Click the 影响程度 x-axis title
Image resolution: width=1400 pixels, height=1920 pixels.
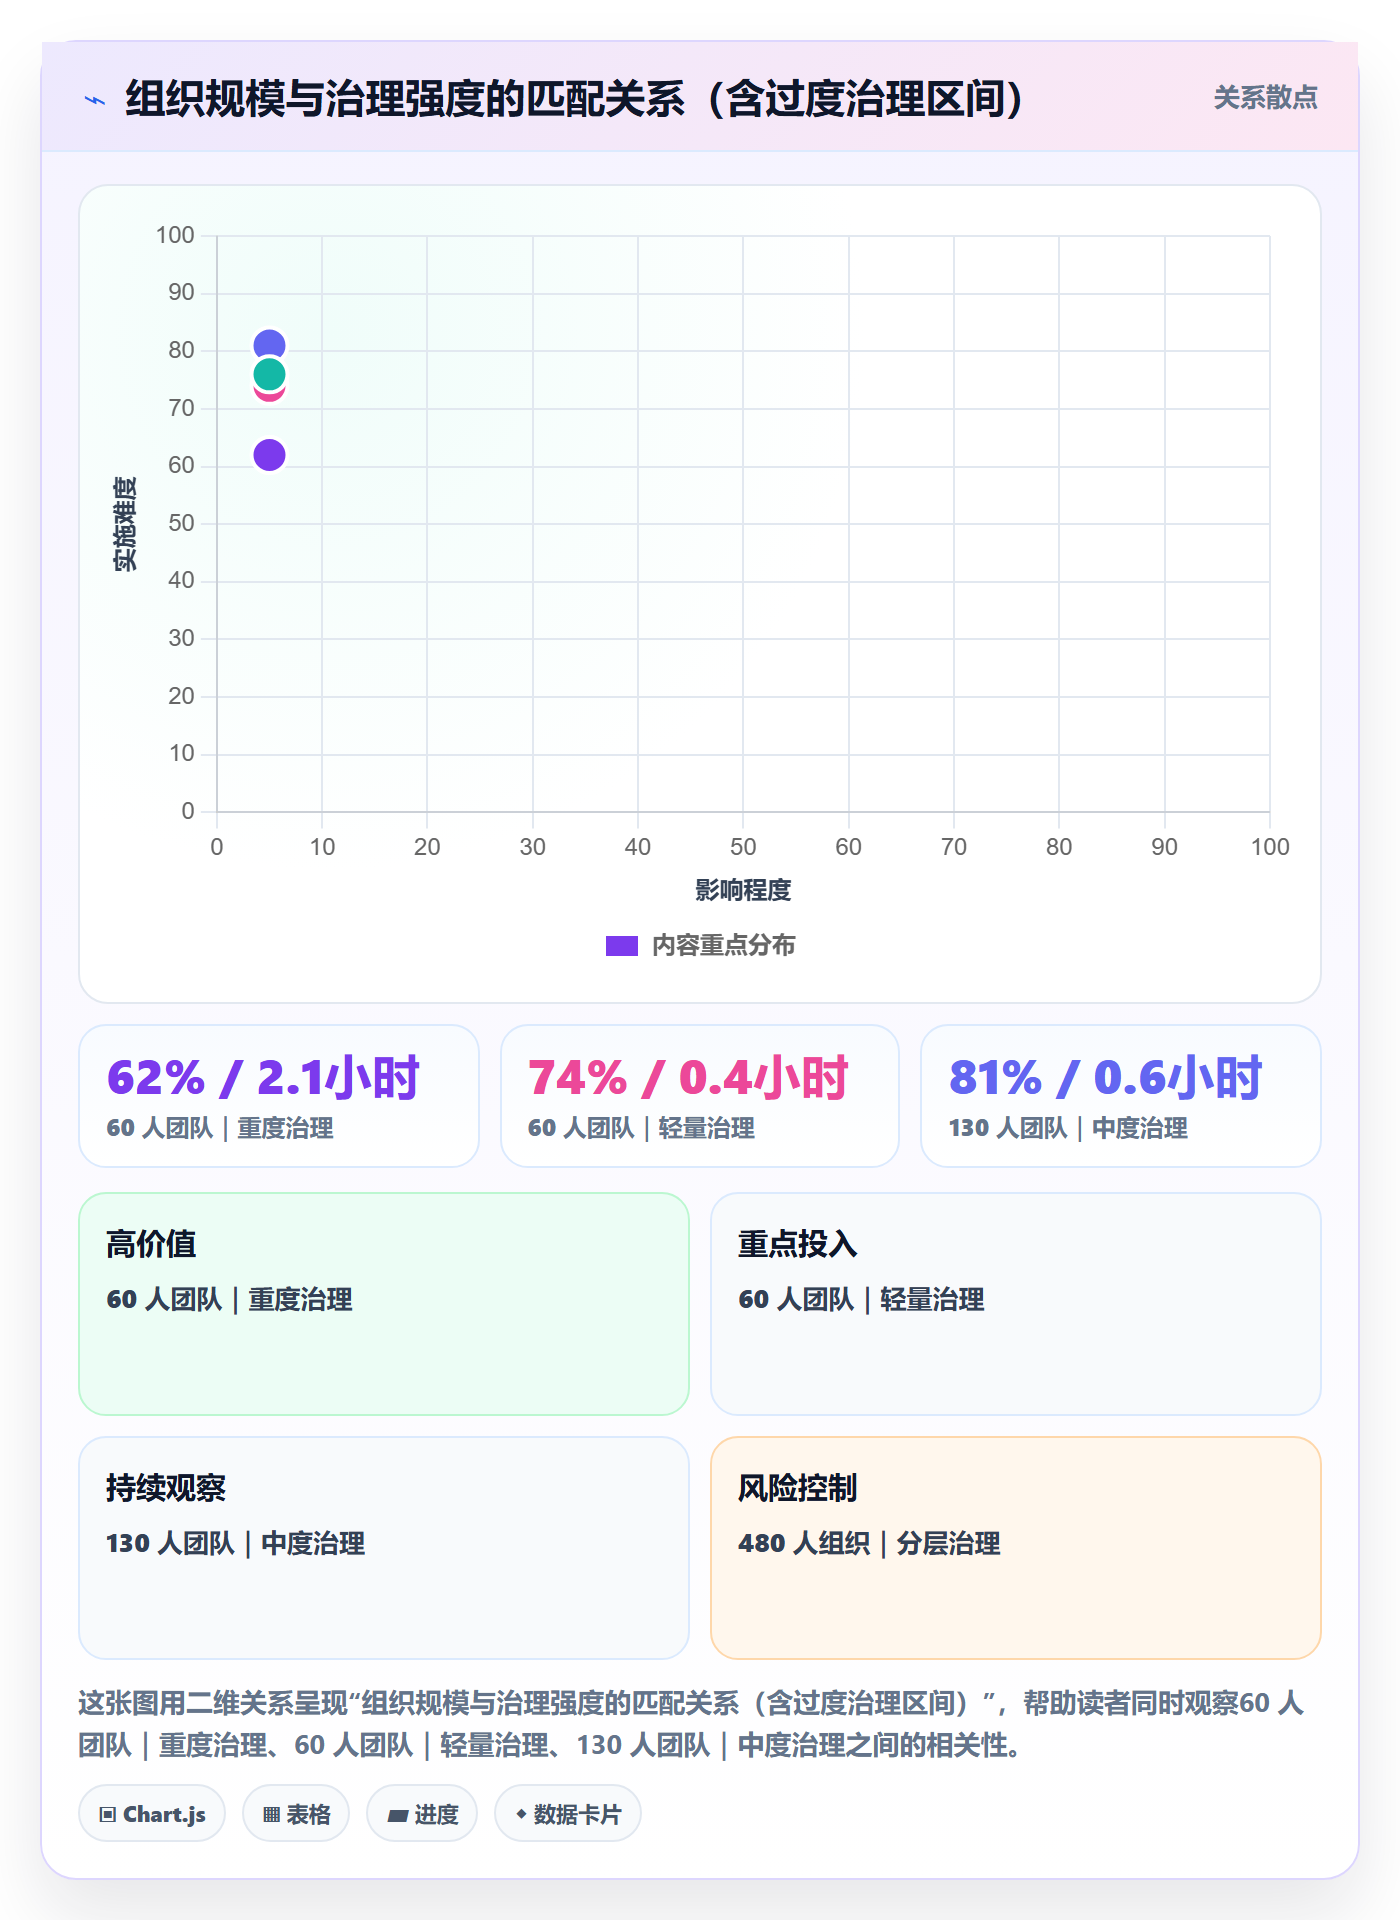(743, 890)
